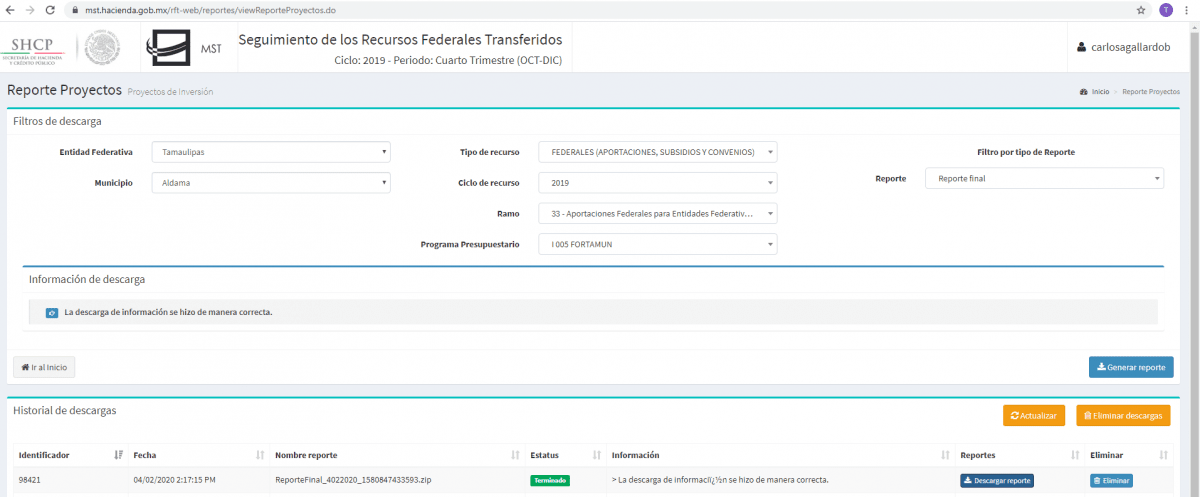Expand the Municipio dropdown showing Aldama
Screen dimensions: 1200x497
(270, 183)
